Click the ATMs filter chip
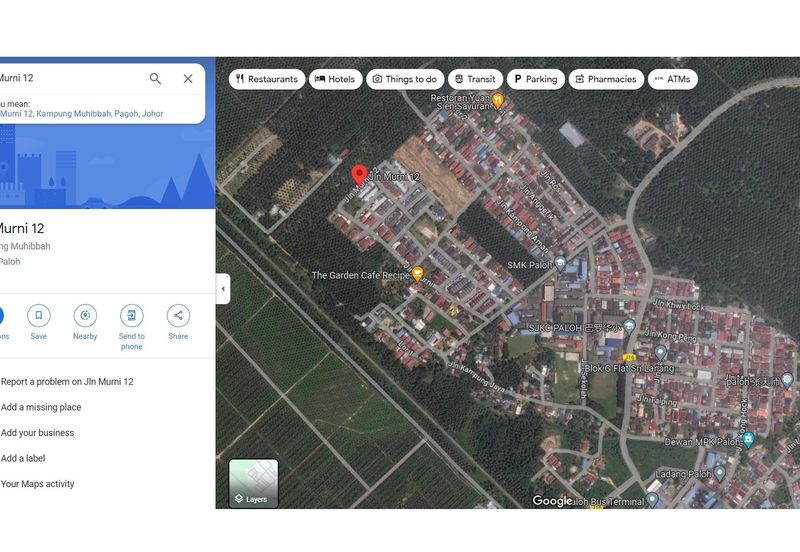The width and height of the screenshot is (800, 552). coord(672,79)
